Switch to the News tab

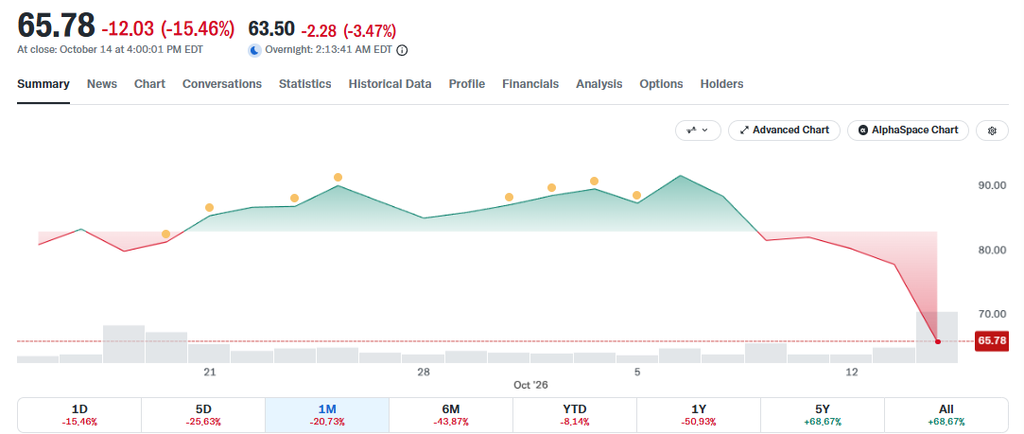pos(102,84)
